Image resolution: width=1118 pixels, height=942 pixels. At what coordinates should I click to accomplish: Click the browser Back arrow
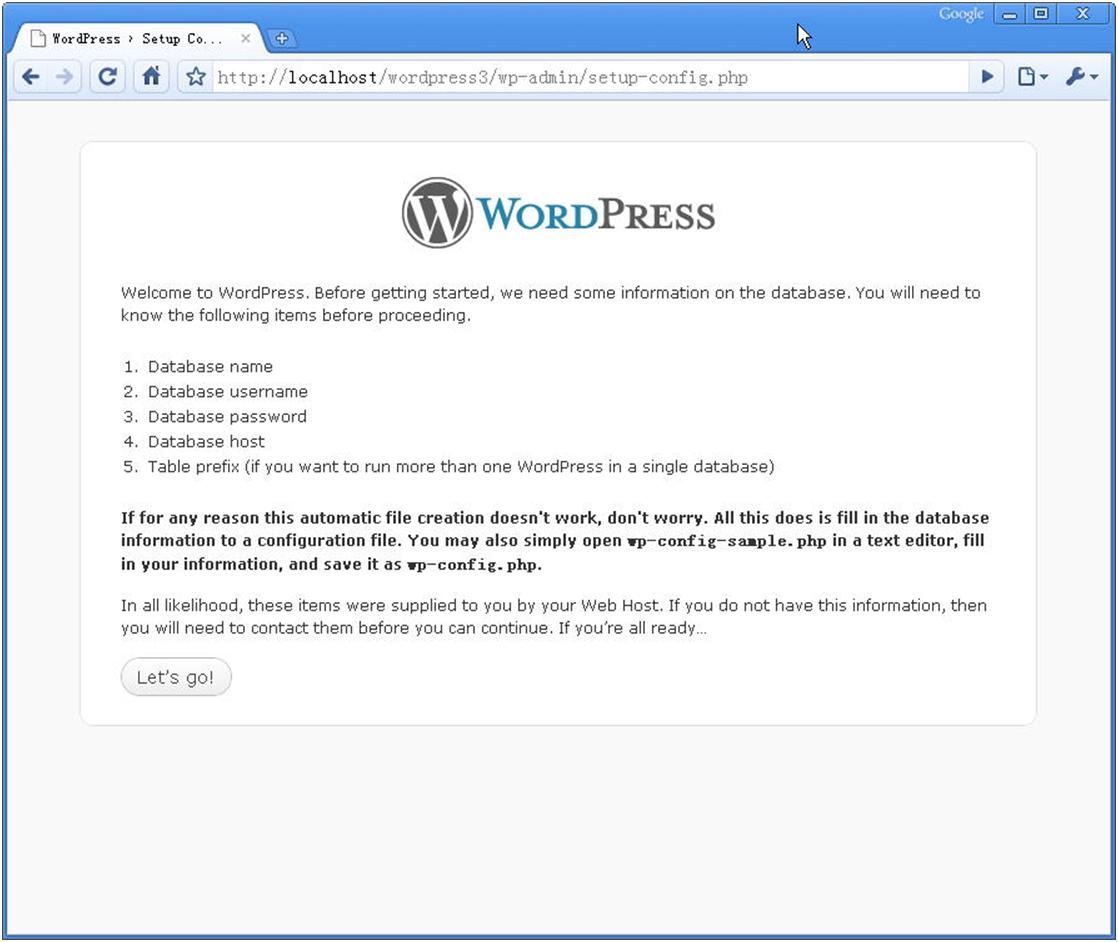(x=31, y=76)
